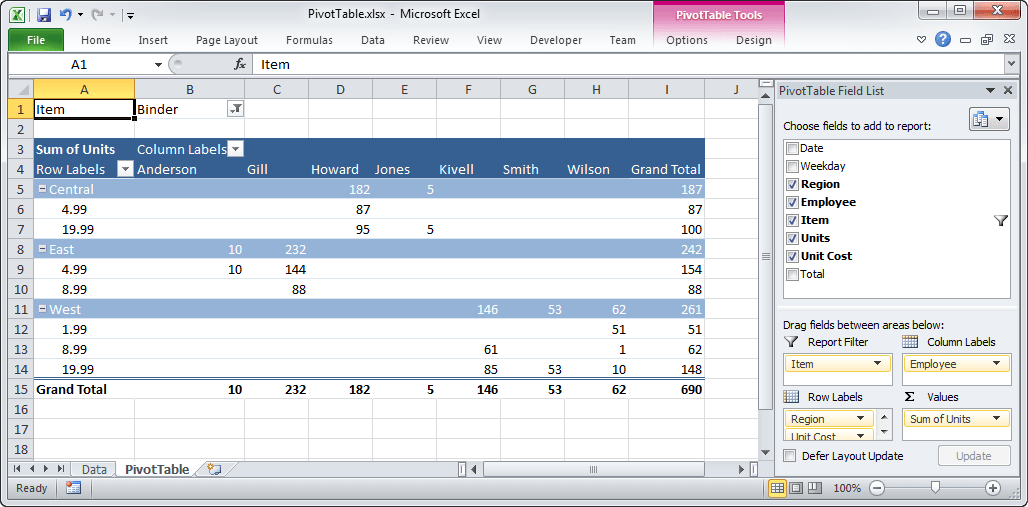Viewport: 1028px width, 507px height.
Task: Click the insert new worksheet tab icon
Action: click(x=214, y=469)
